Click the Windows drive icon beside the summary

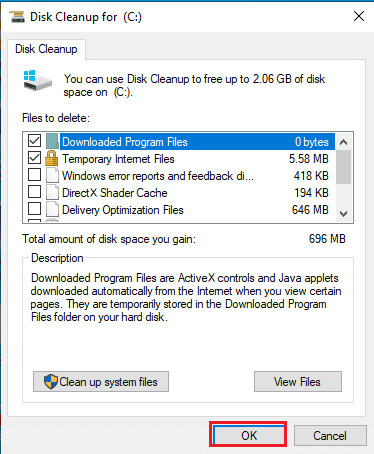tap(38, 80)
